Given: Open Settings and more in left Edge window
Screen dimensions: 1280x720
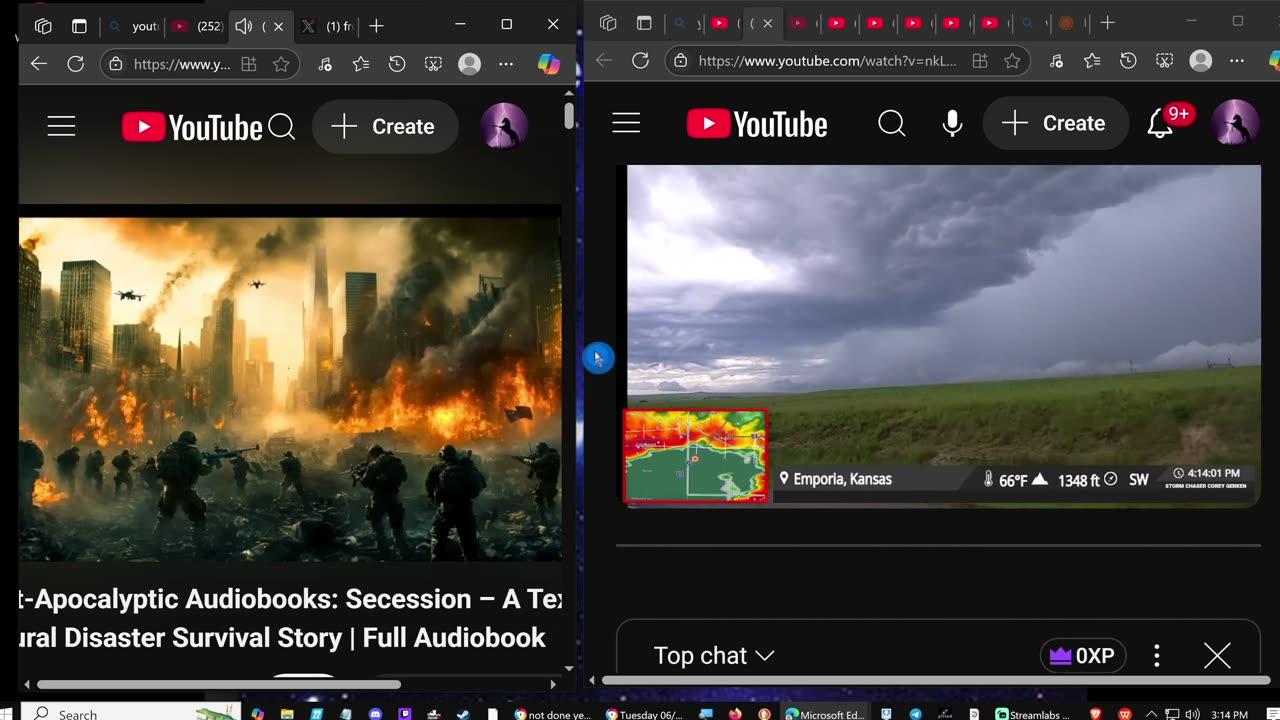Looking at the screenshot, I should tap(506, 64).
